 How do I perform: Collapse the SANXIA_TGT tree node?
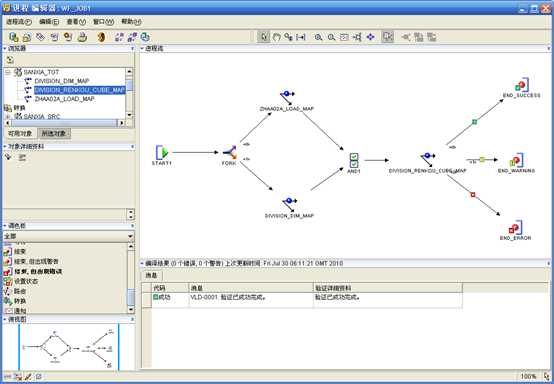coord(8,72)
